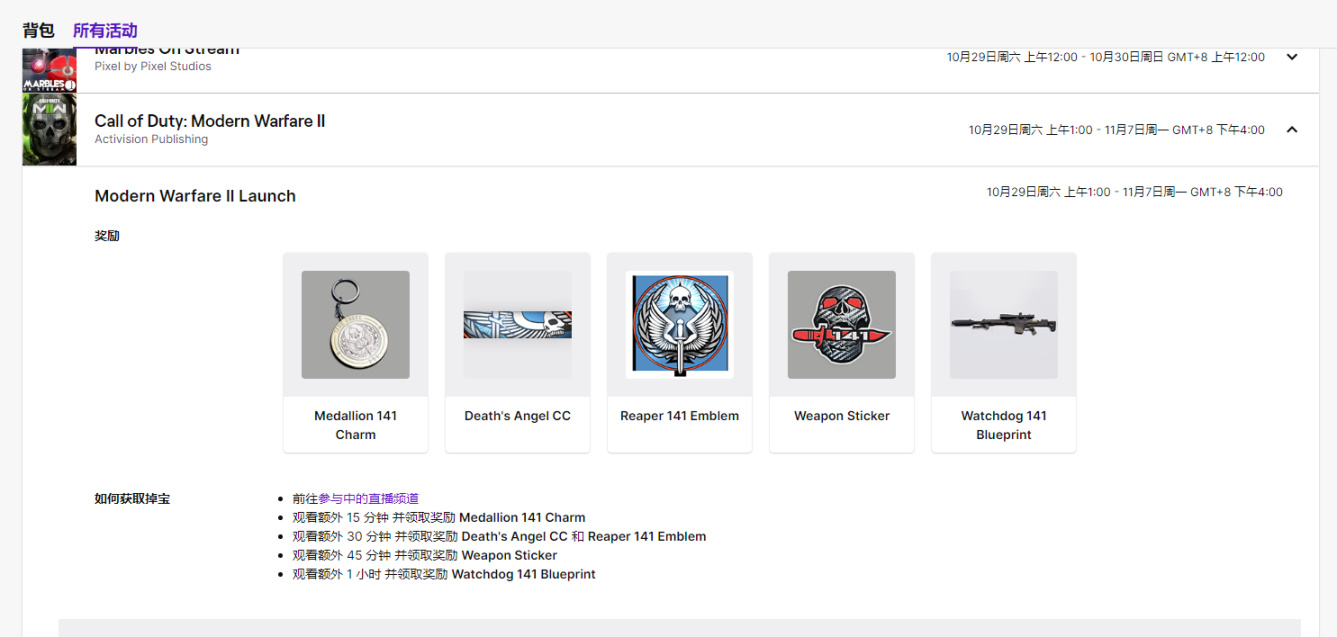The image size is (1337, 637).
Task: Click the 观看额外 15 分钟 Medallion instruction line
Action: pos(439,518)
